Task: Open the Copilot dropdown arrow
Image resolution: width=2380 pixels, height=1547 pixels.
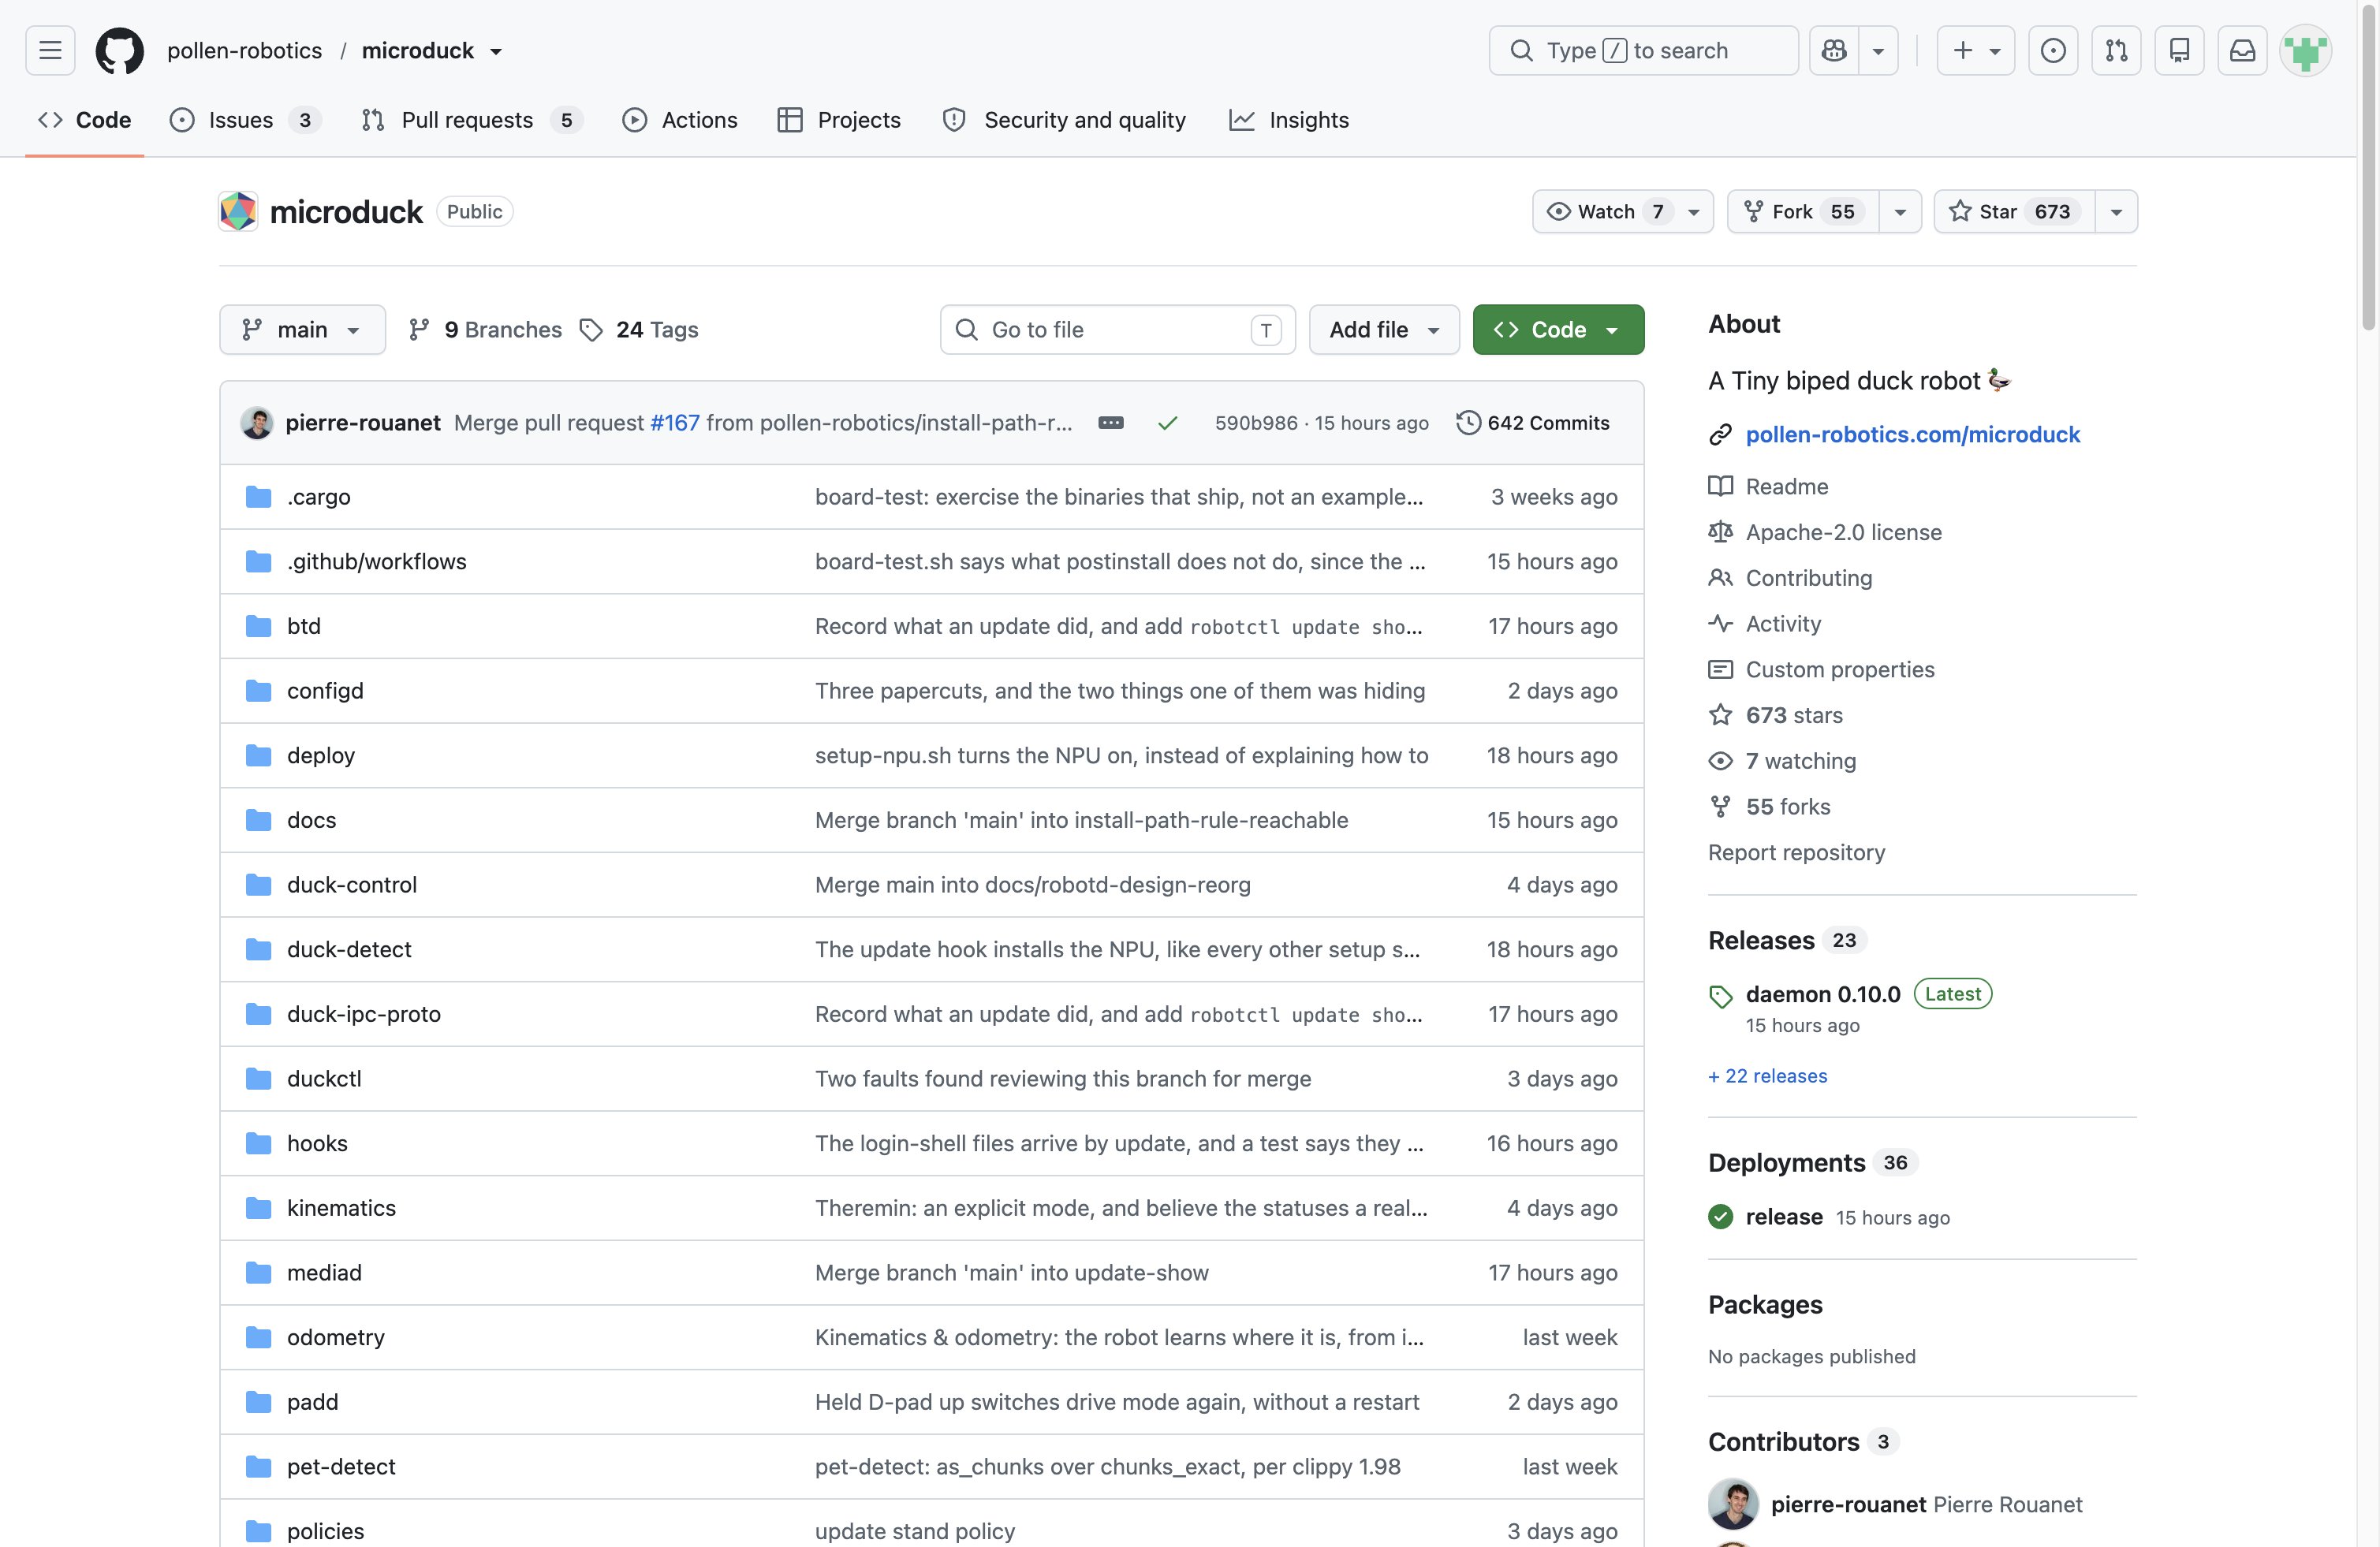Action: (1878, 50)
